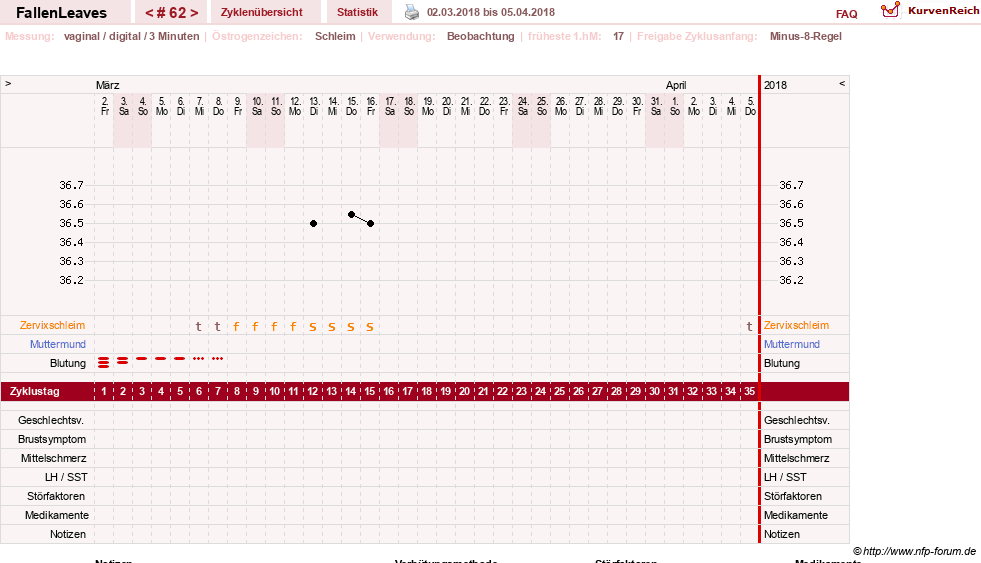The image size is (981, 563).
Task: Click the Zyklustag row label
Action: 34,392
